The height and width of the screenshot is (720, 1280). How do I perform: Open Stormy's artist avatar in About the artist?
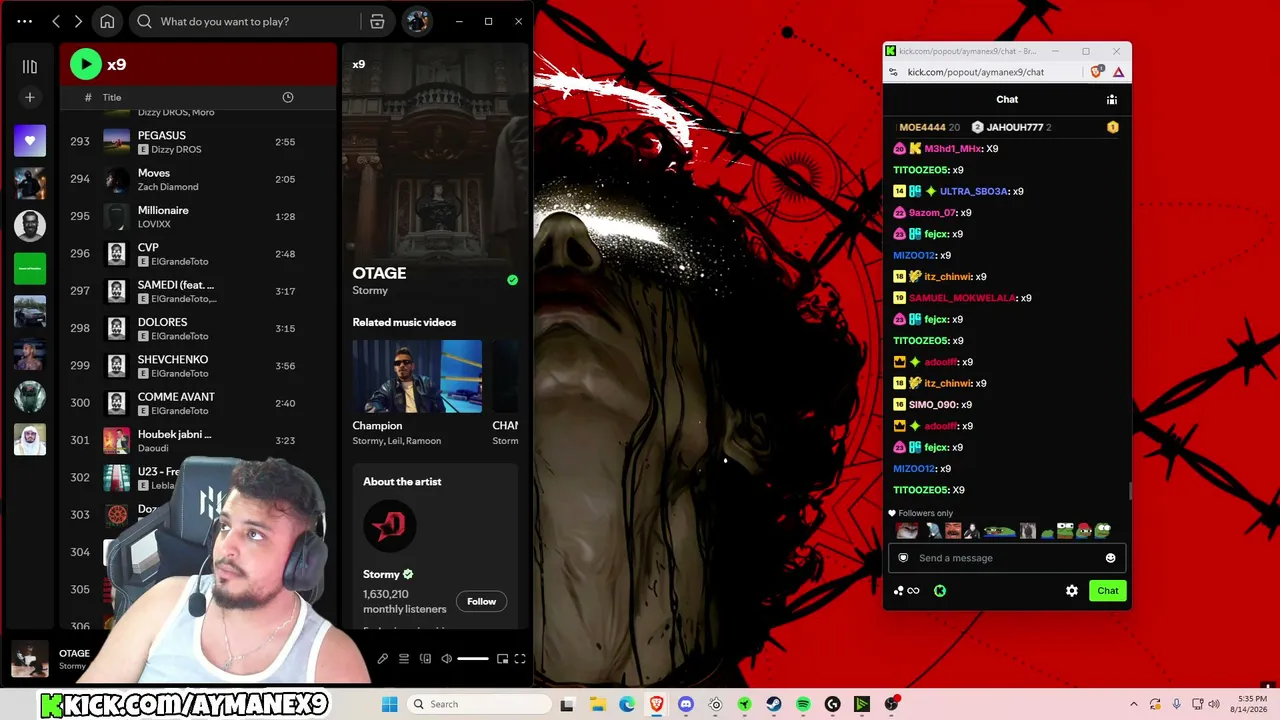point(389,526)
